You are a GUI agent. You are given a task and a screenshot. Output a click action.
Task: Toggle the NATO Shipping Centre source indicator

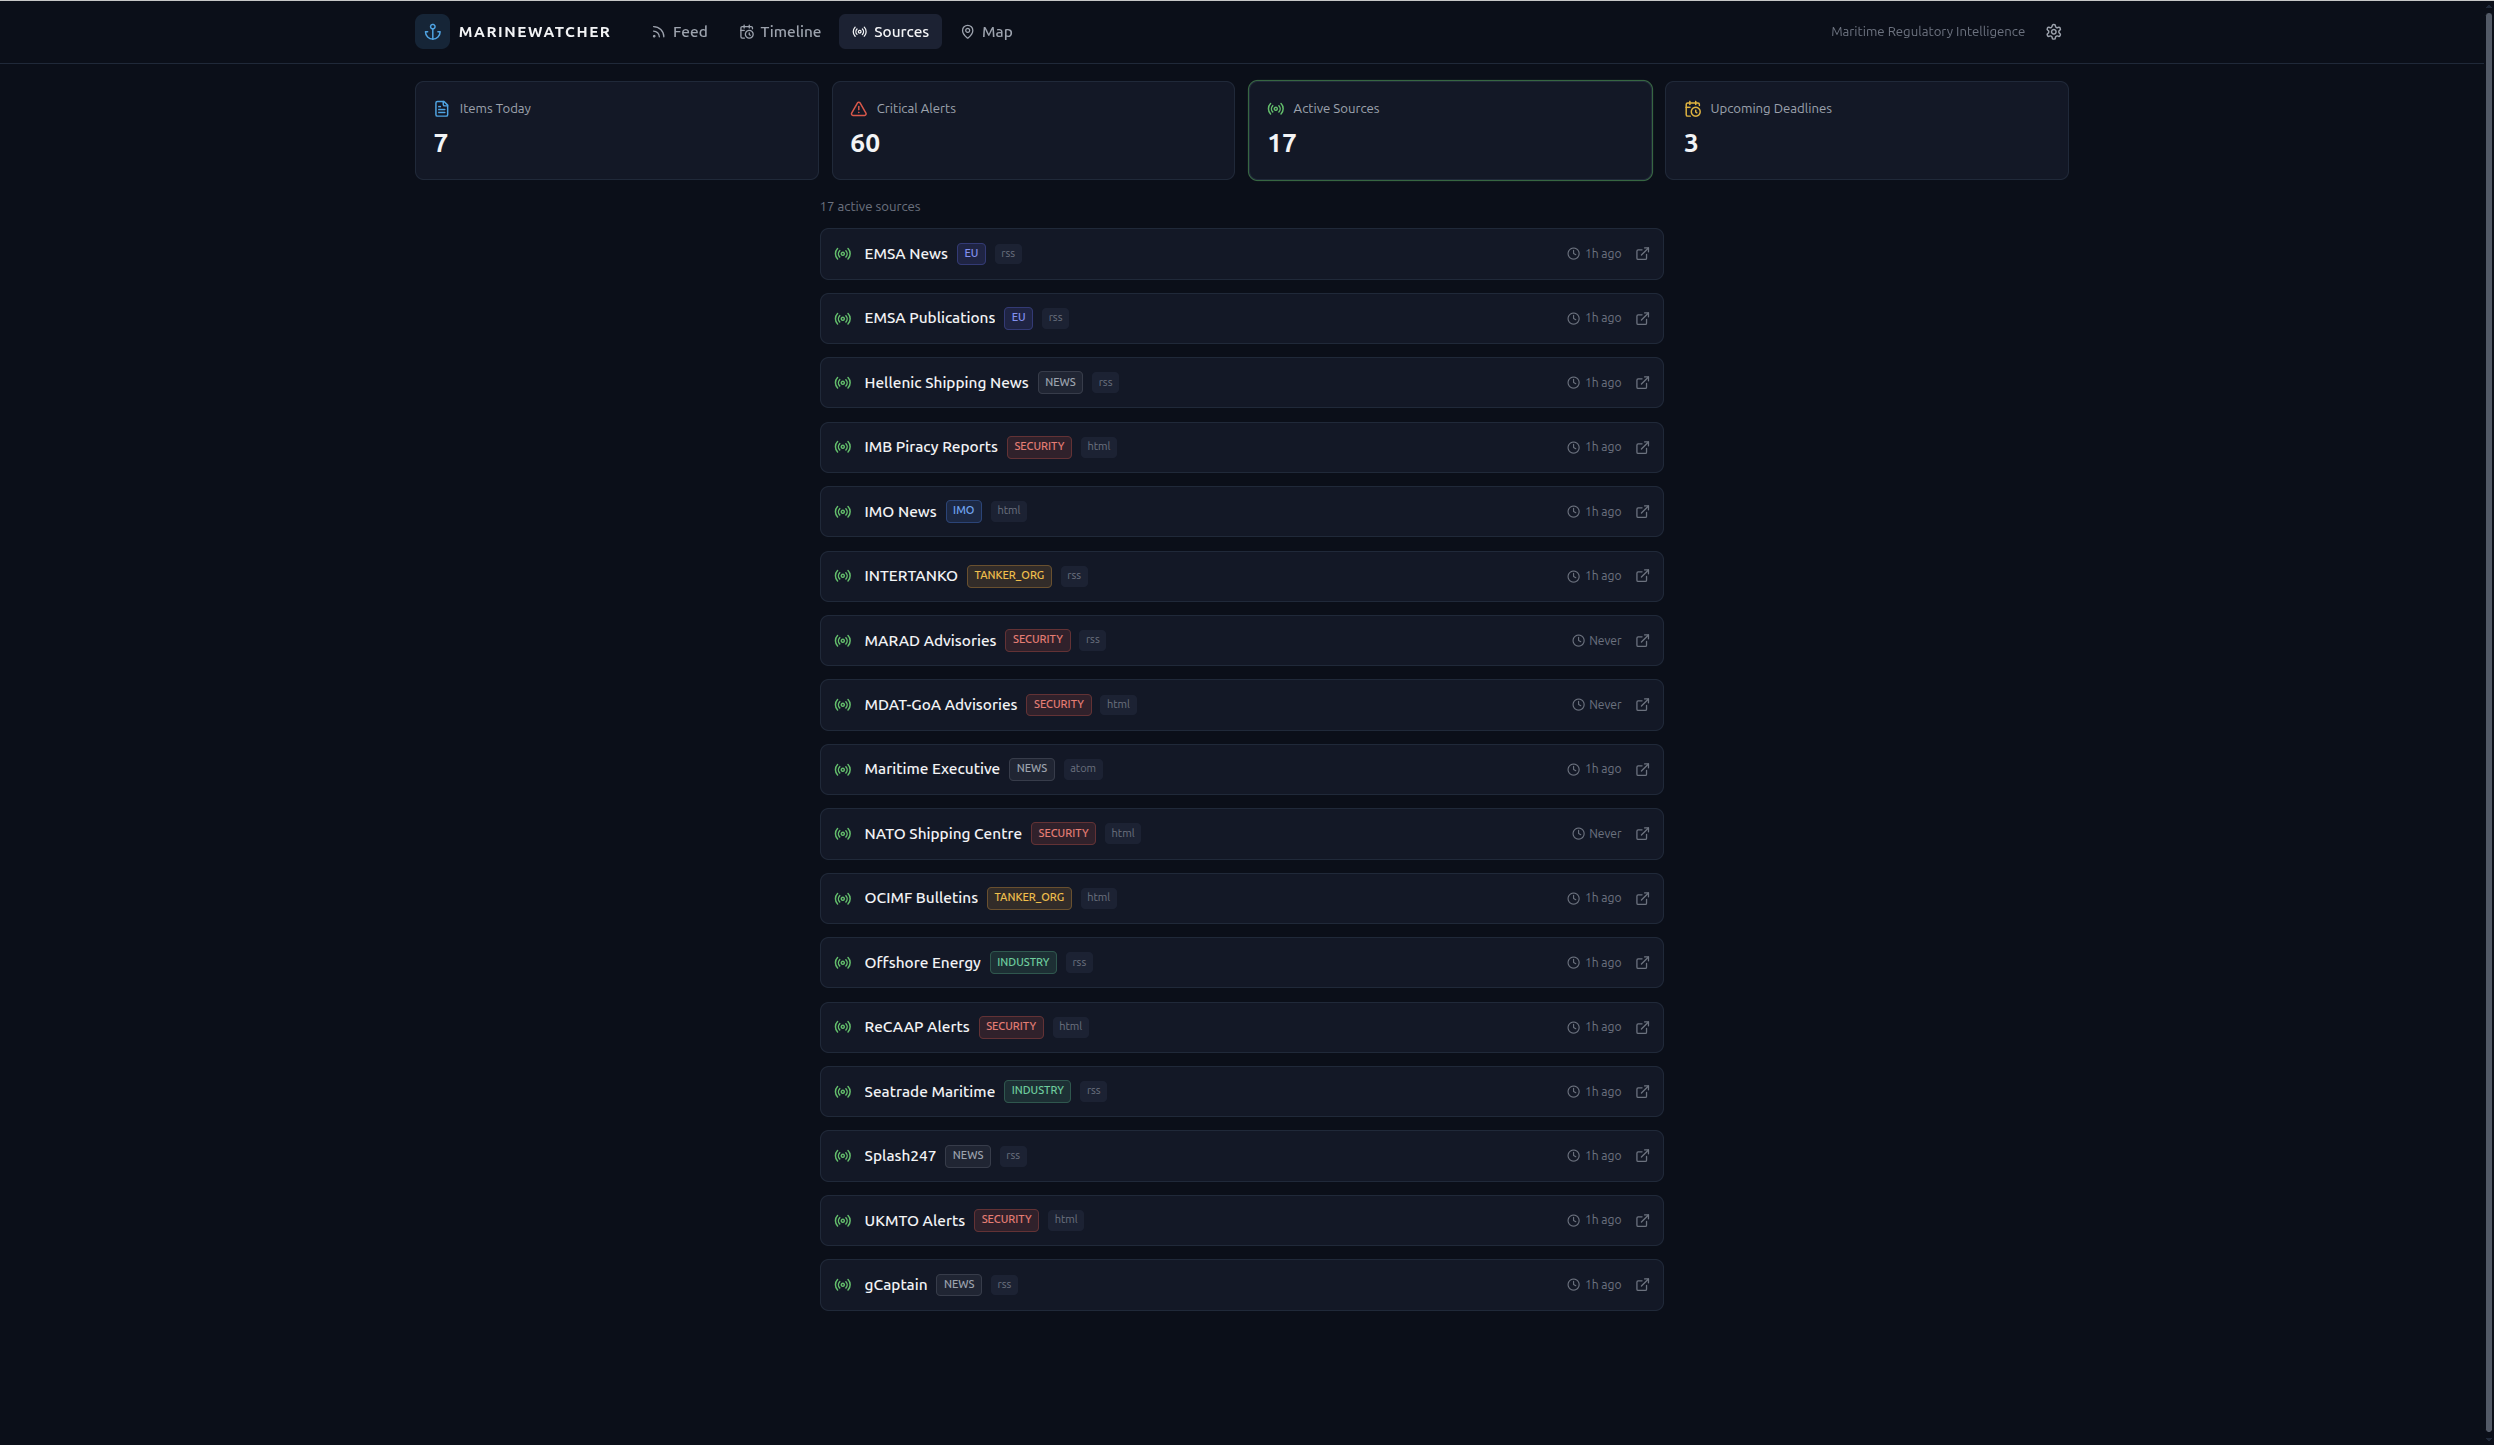(x=841, y=833)
